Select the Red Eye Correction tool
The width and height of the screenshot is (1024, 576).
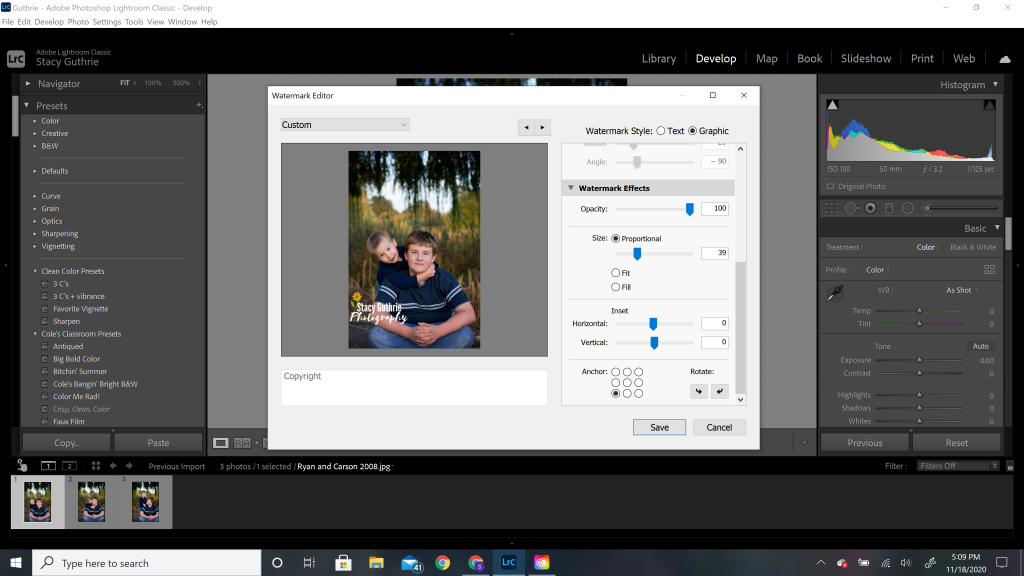click(871, 207)
